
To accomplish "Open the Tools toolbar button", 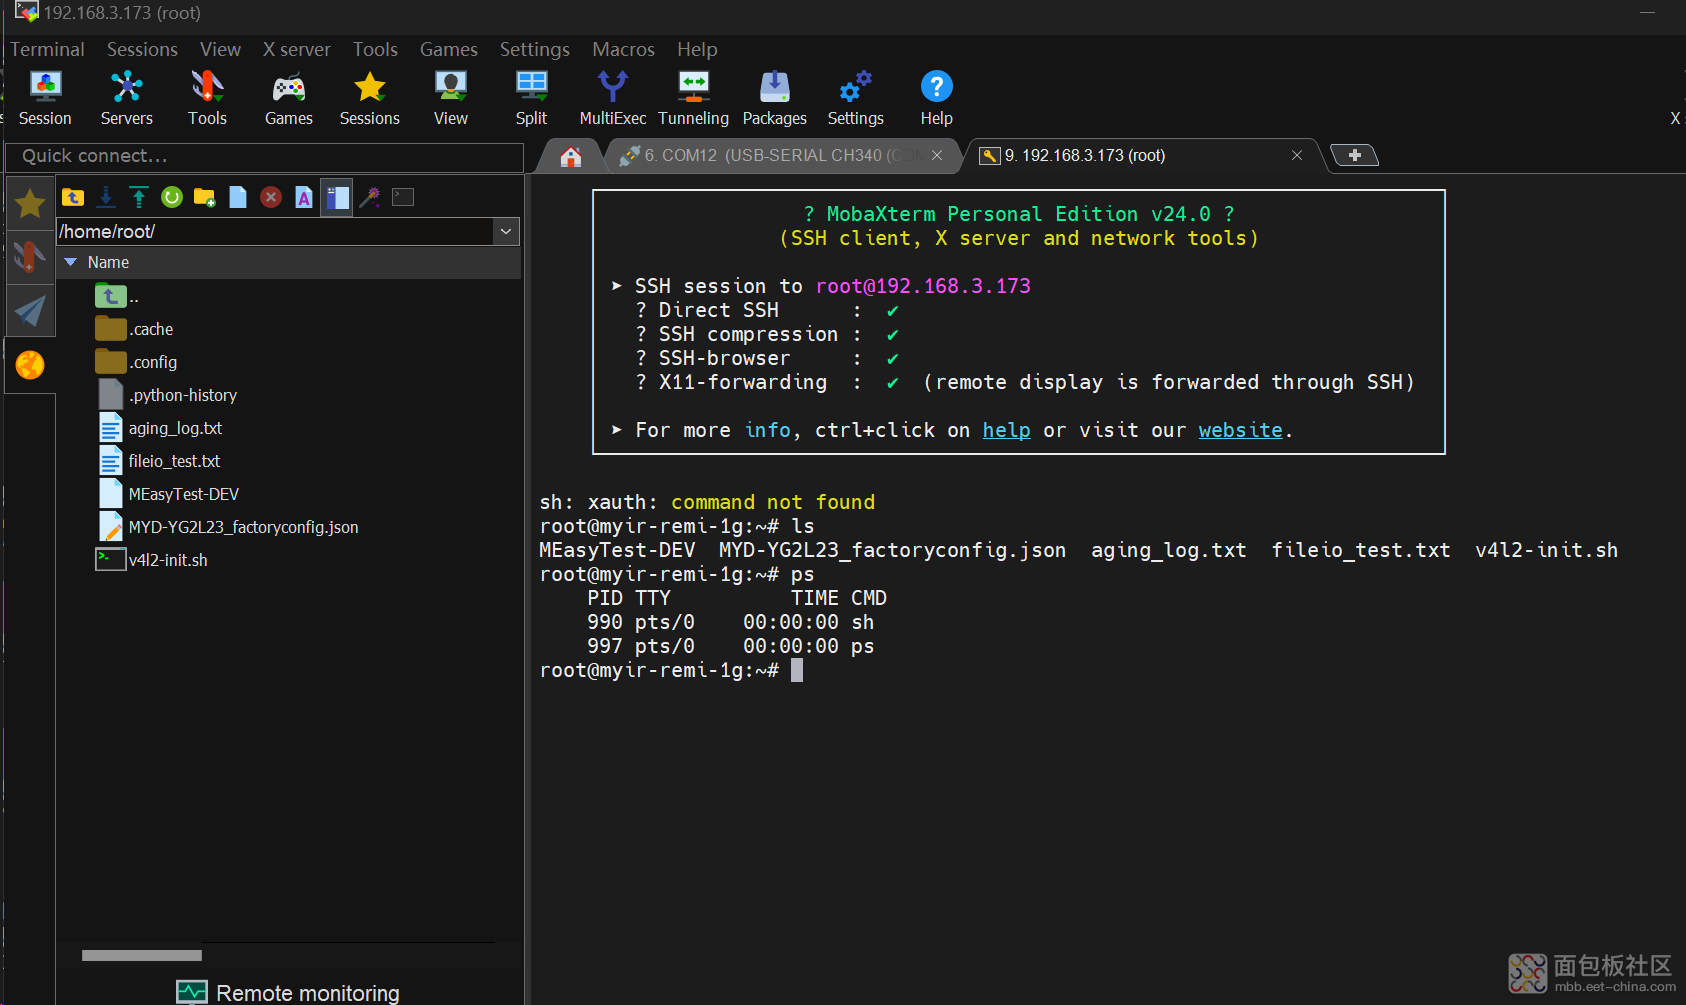I will click(207, 98).
